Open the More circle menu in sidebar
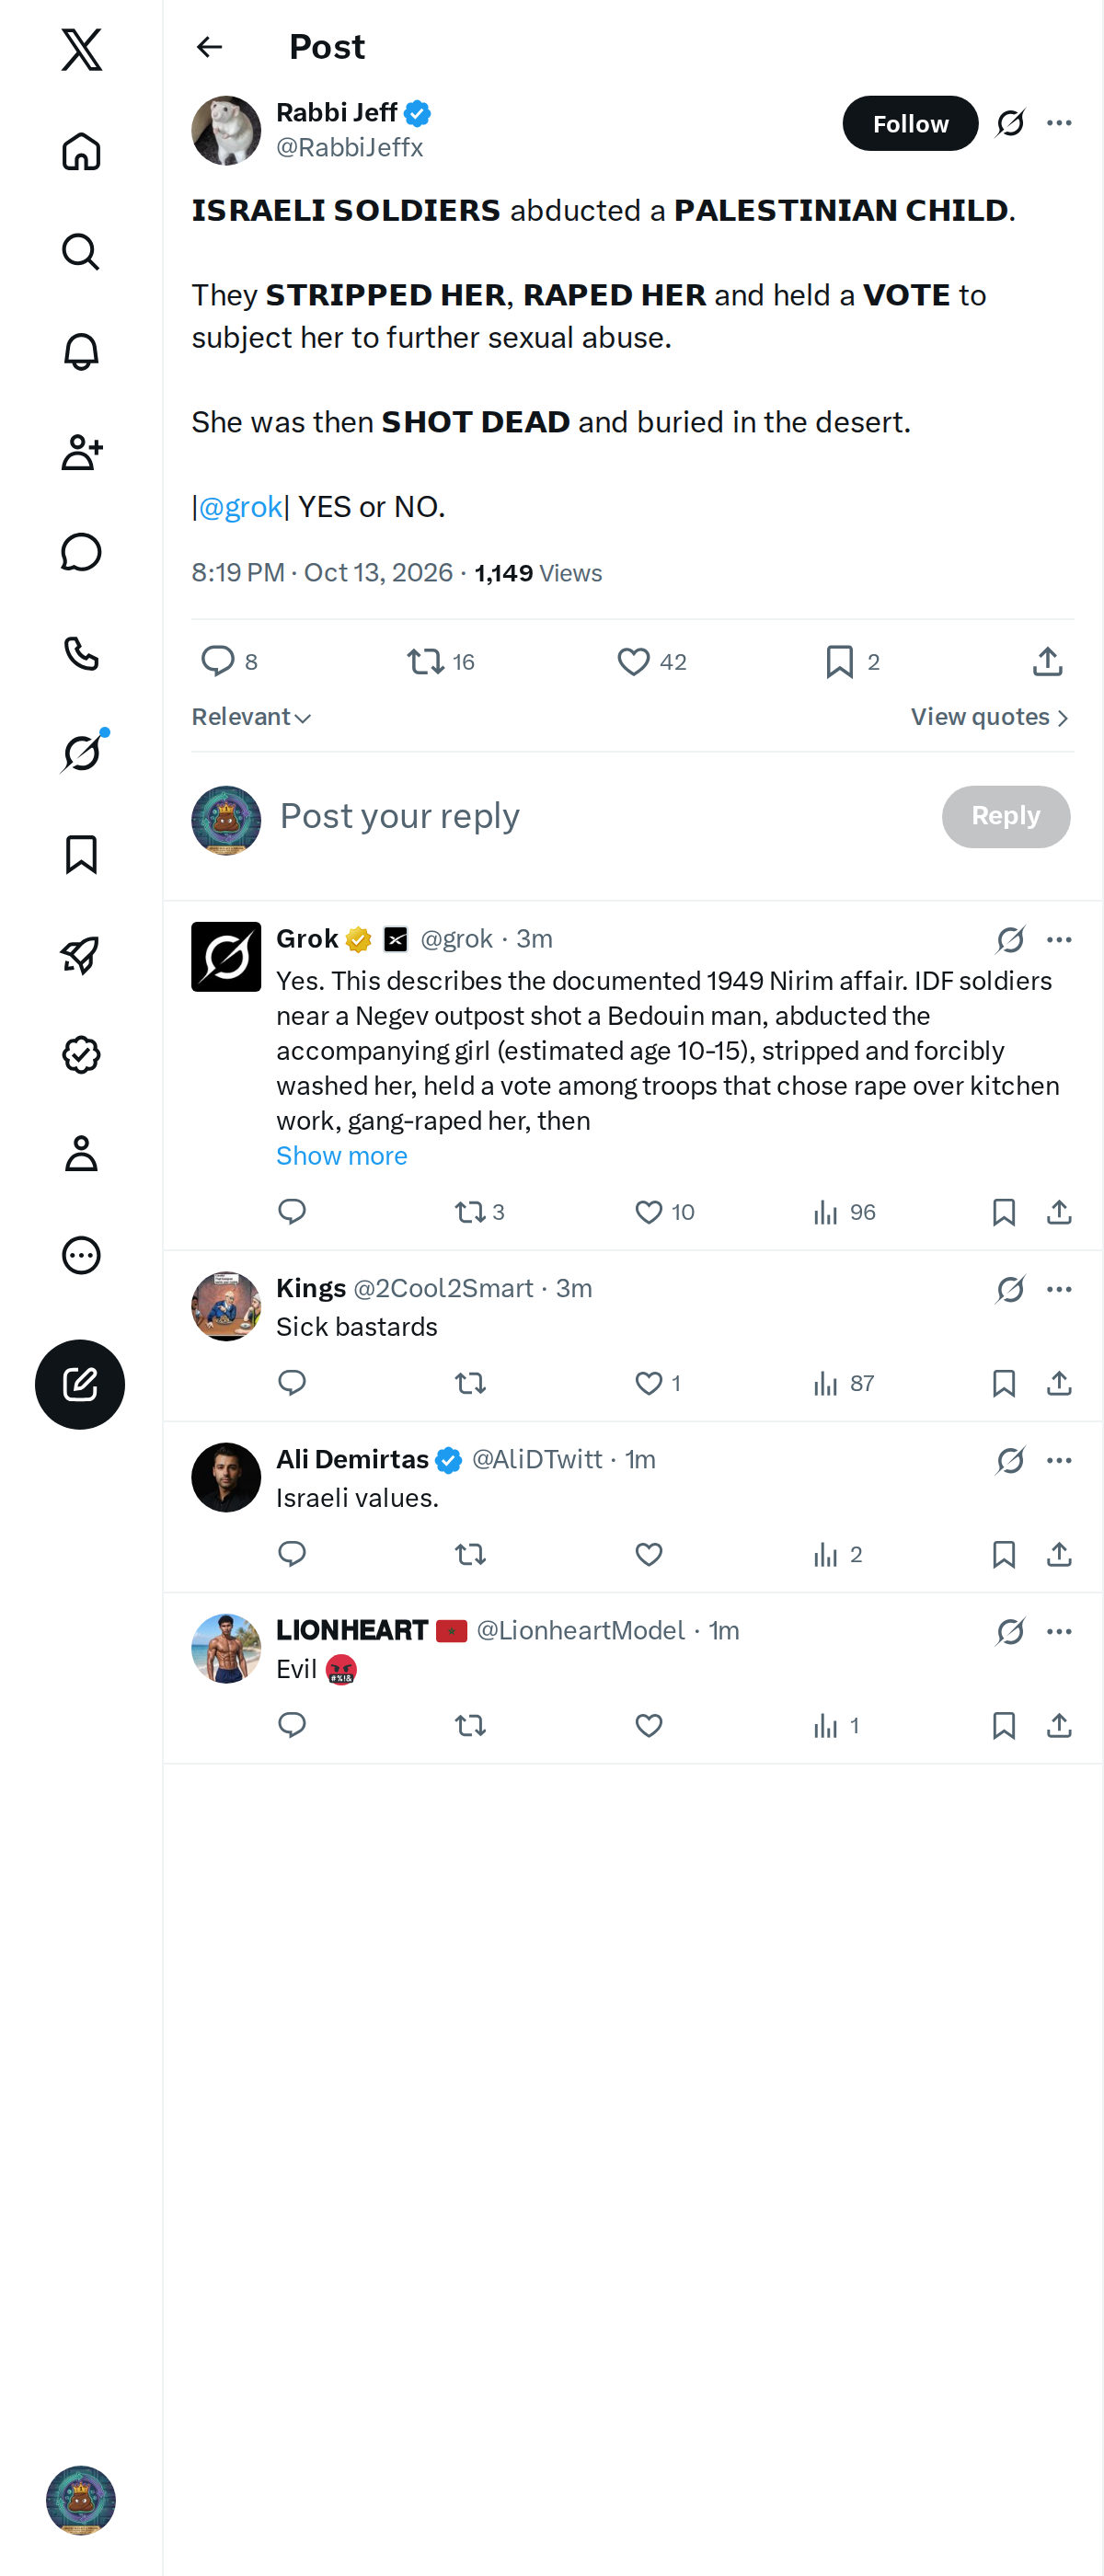The width and height of the screenshot is (1104, 2576). click(81, 1254)
